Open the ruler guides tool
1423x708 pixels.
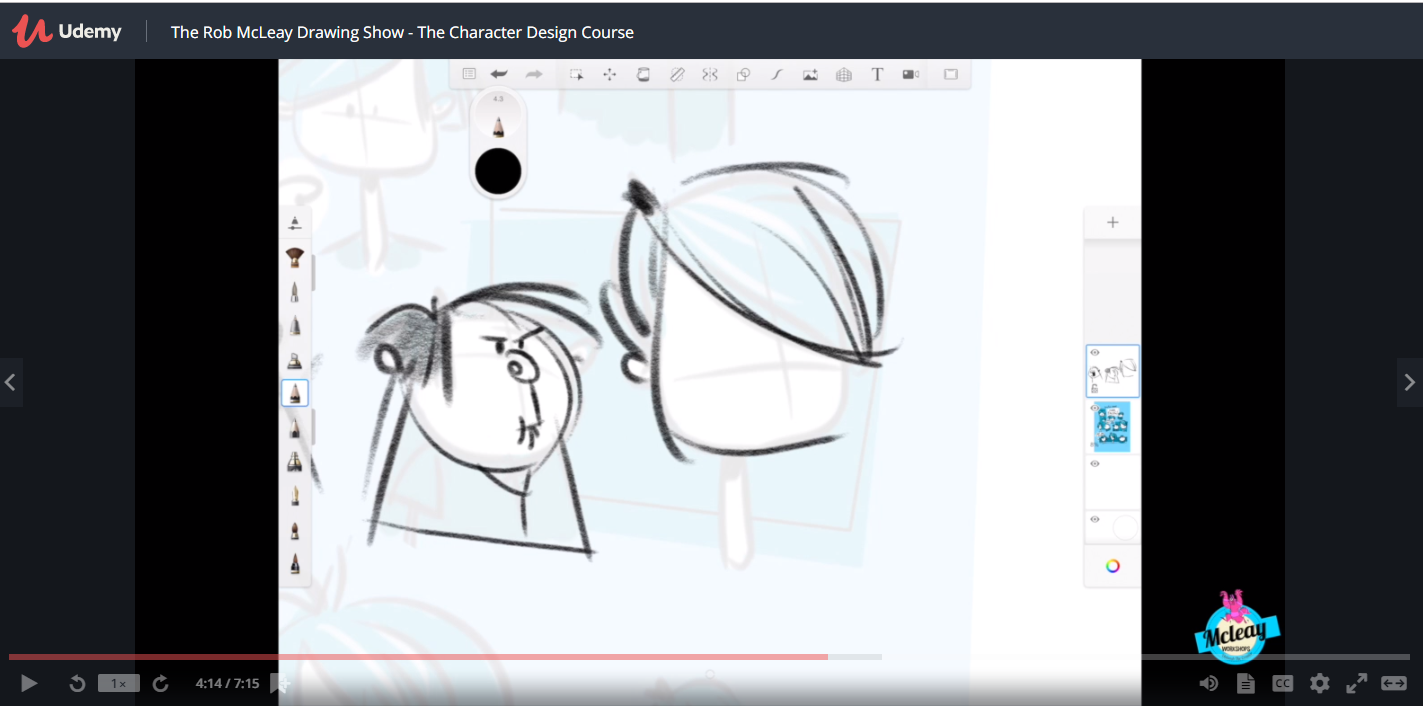tap(677, 74)
